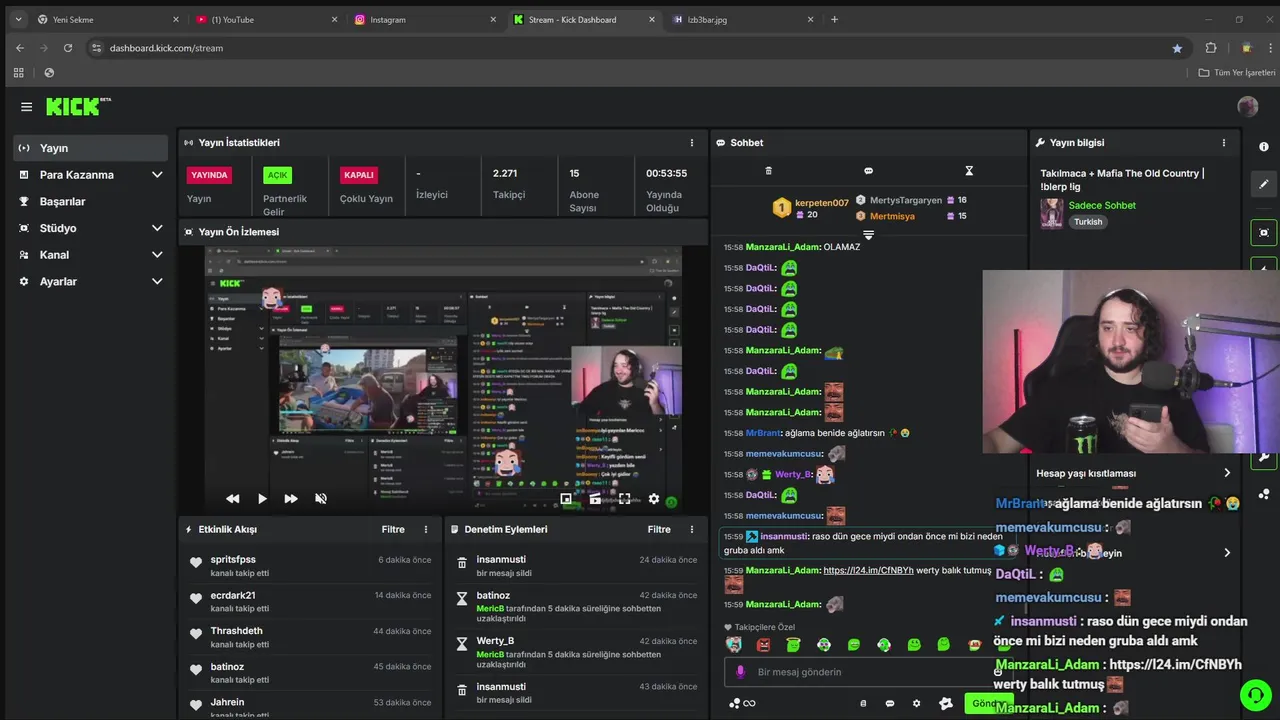This screenshot has height=720, width=1280.
Task: Open emoji picker in message box
Action: (998, 672)
